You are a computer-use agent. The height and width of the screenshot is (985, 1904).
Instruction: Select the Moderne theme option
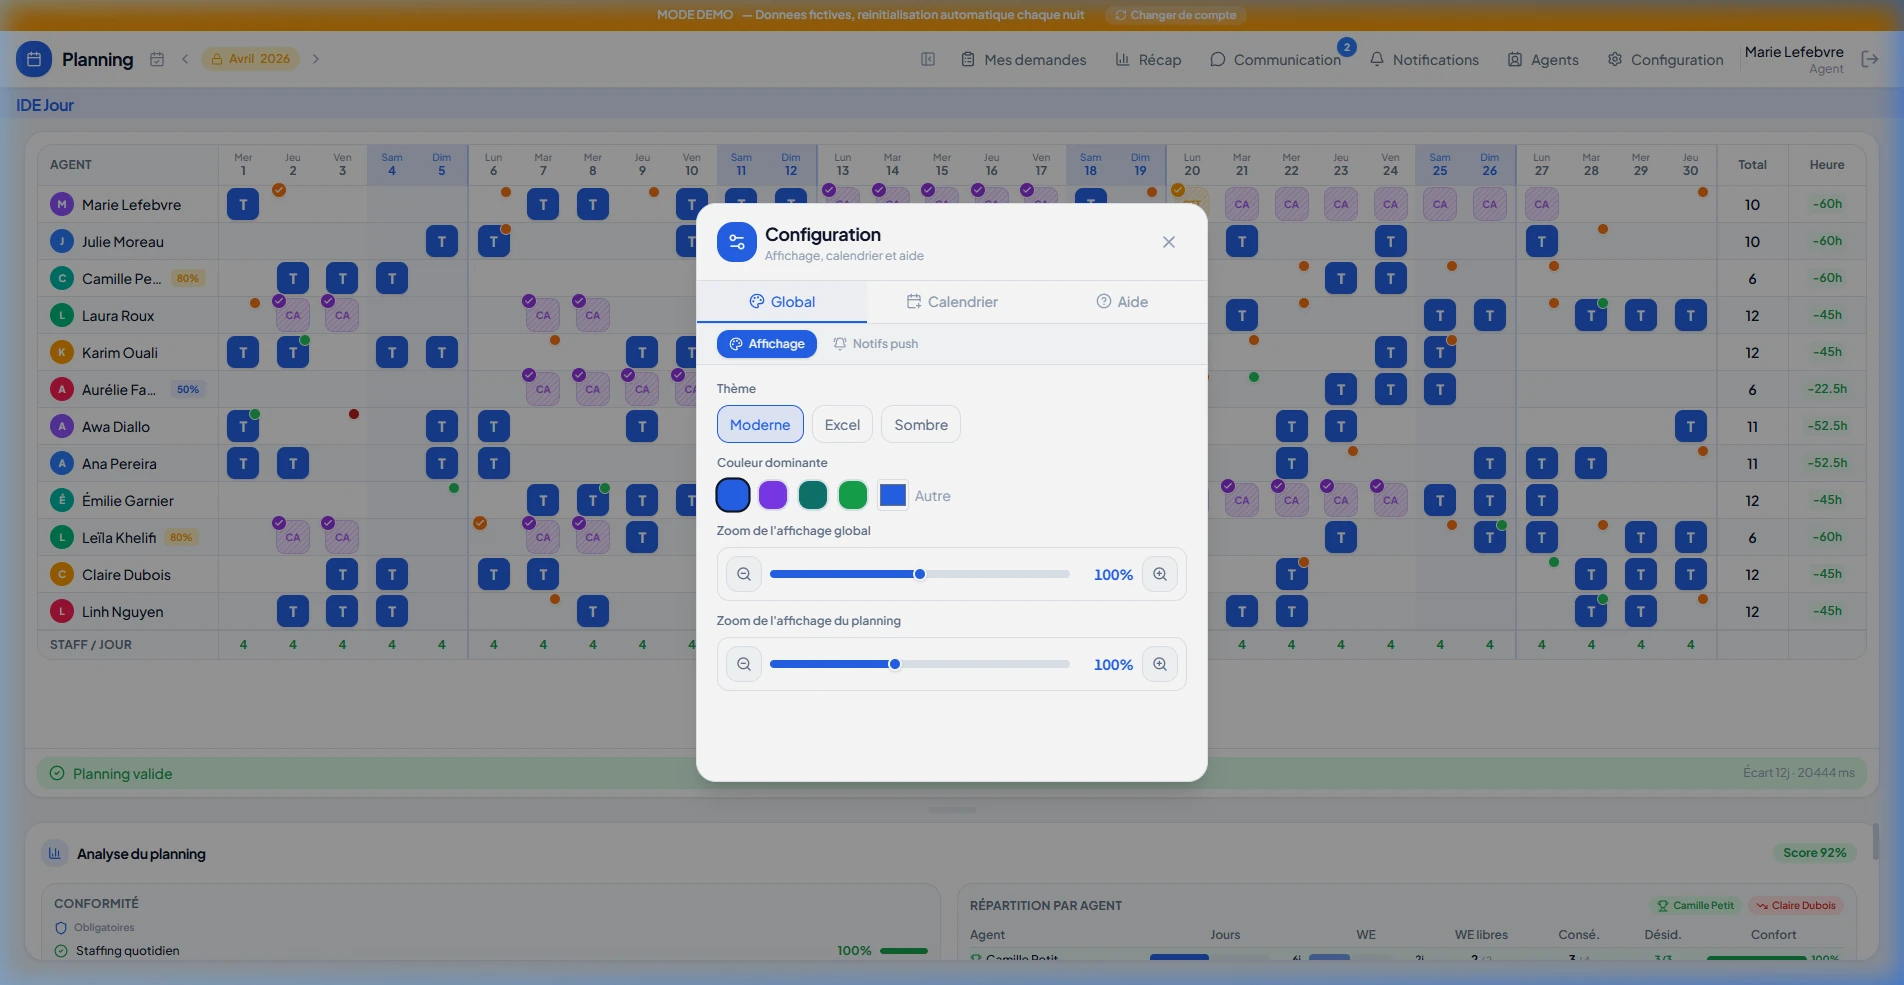760,424
